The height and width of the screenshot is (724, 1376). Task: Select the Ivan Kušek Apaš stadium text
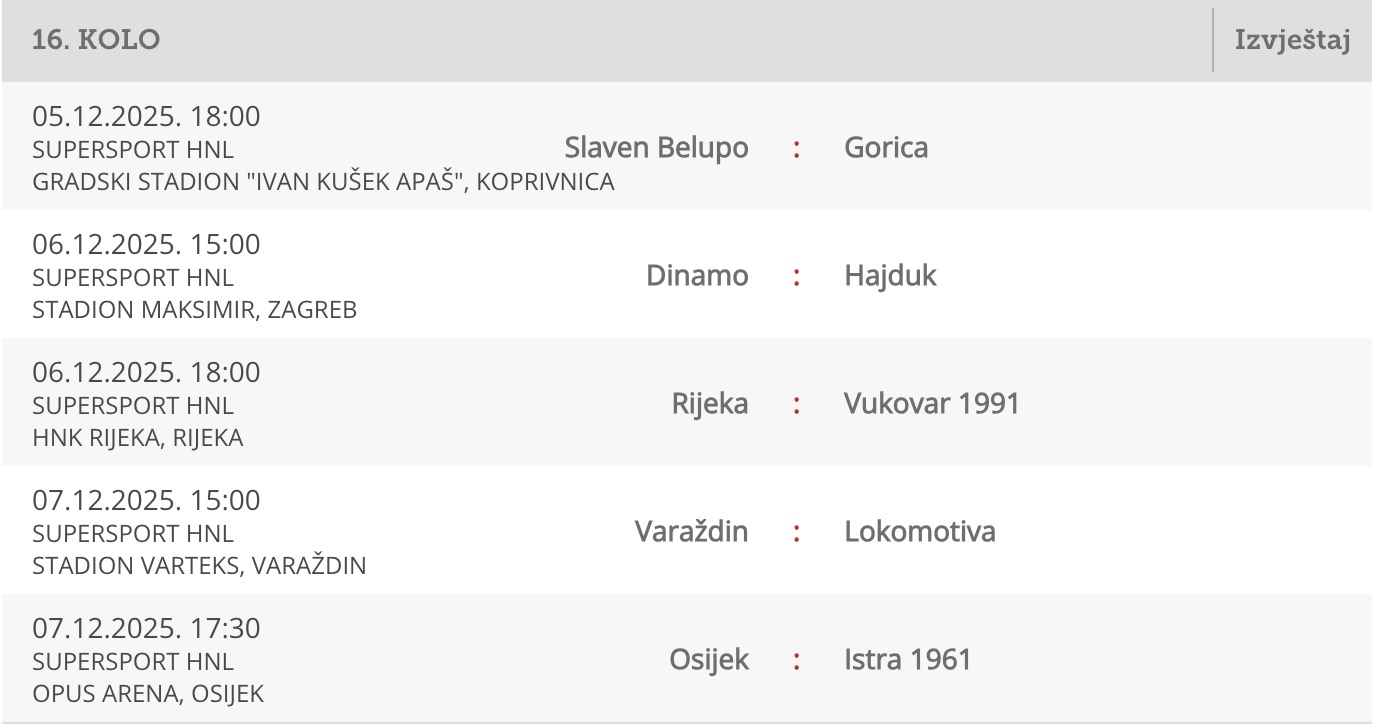coord(323,182)
